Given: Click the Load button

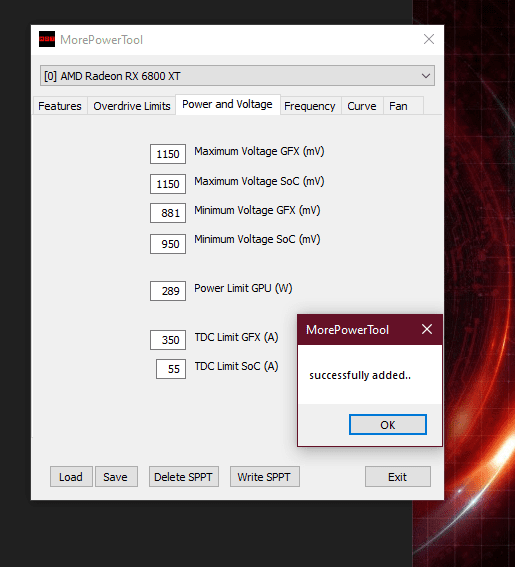Looking at the screenshot, I should pos(71,477).
